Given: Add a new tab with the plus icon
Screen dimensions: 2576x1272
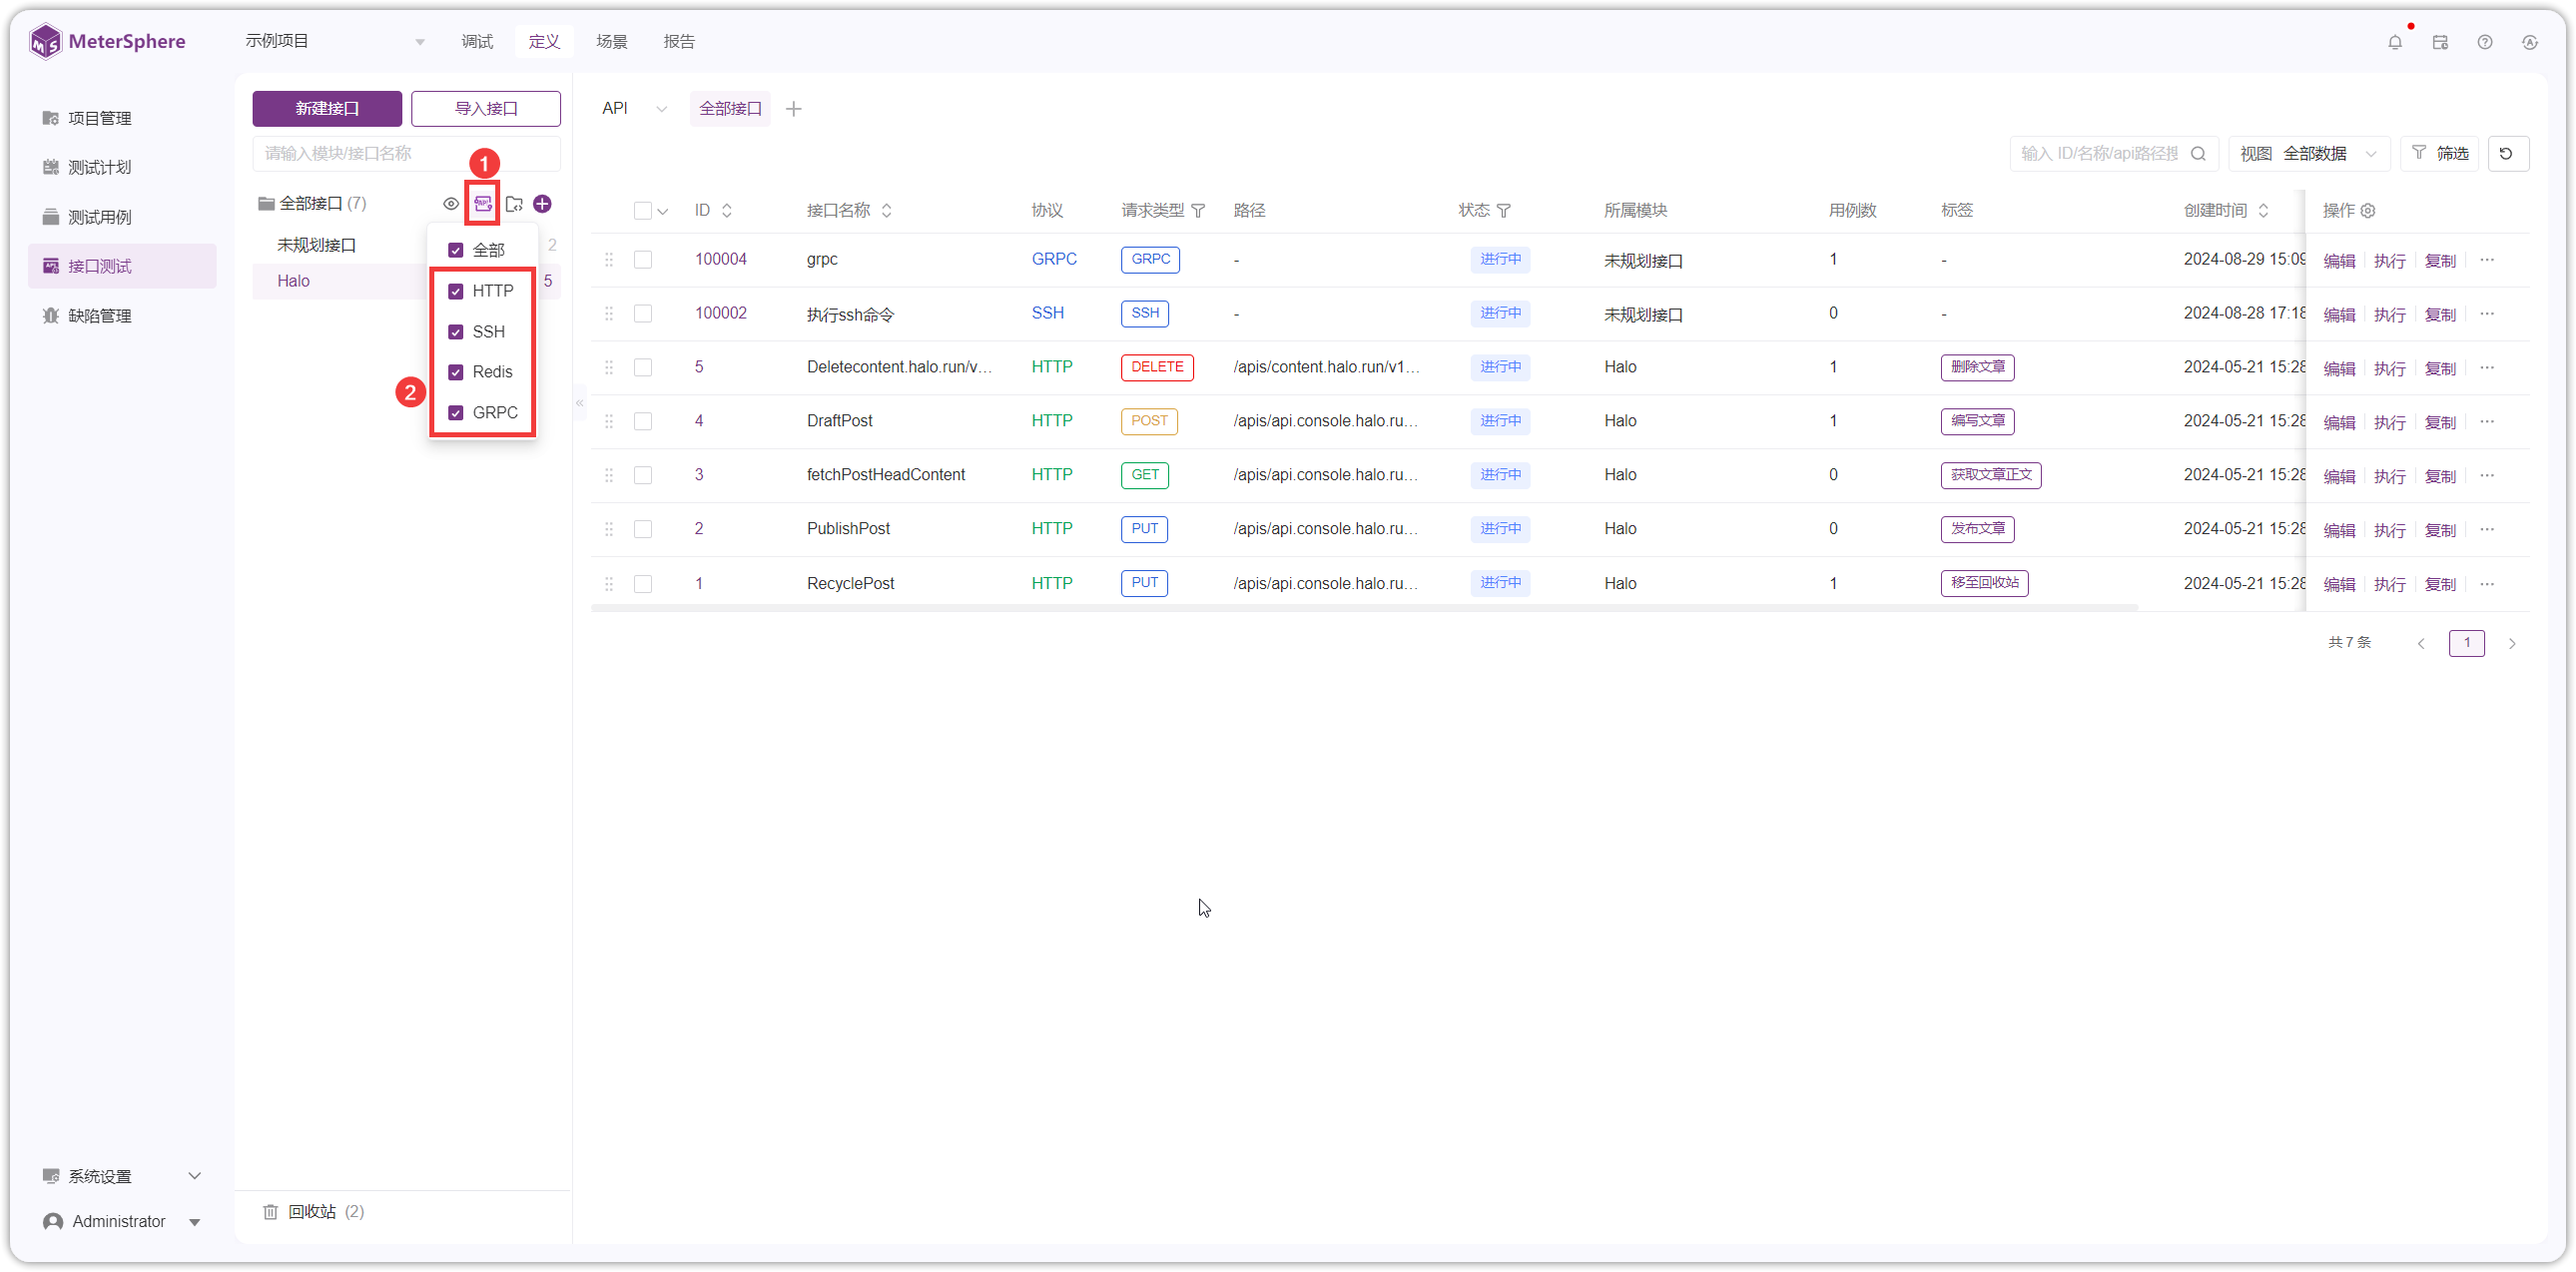Looking at the screenshot, I should pos(794,109).
